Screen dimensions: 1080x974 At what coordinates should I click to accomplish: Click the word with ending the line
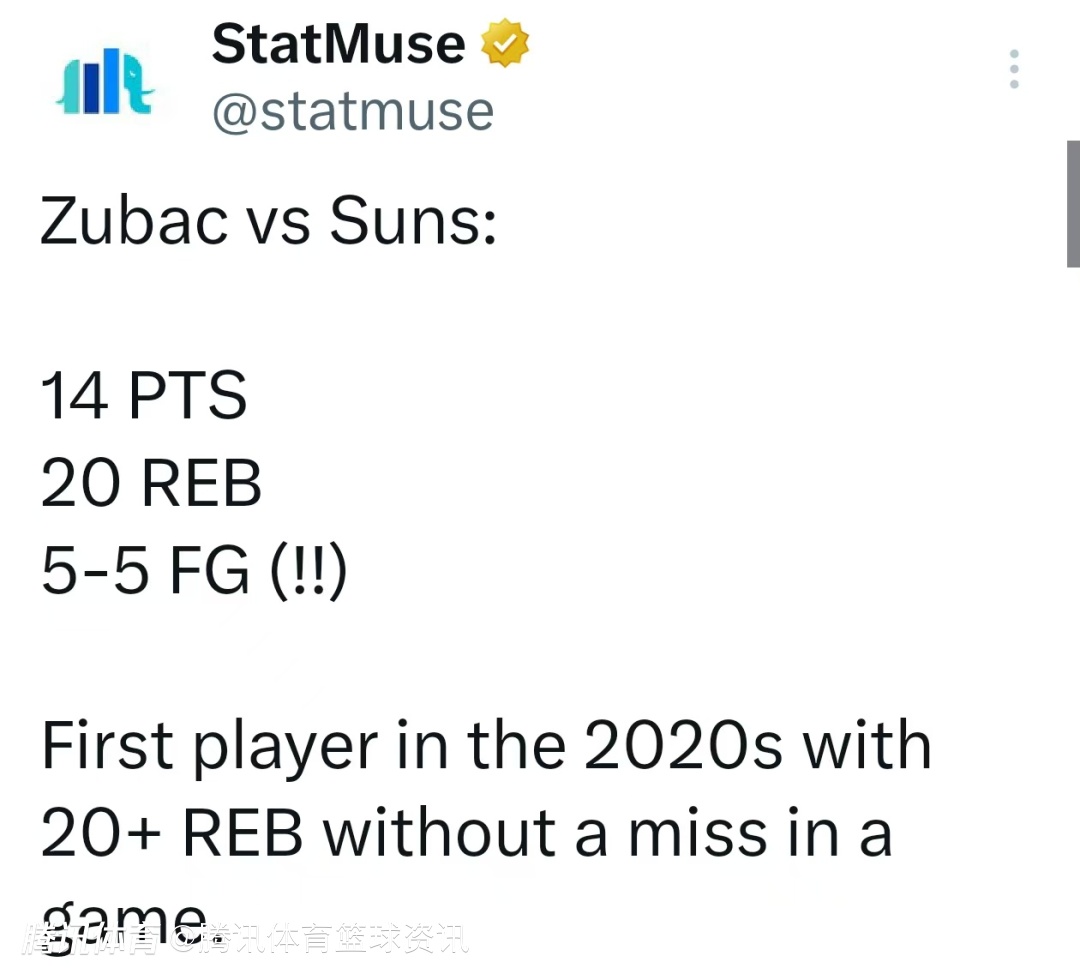[865, 746]
